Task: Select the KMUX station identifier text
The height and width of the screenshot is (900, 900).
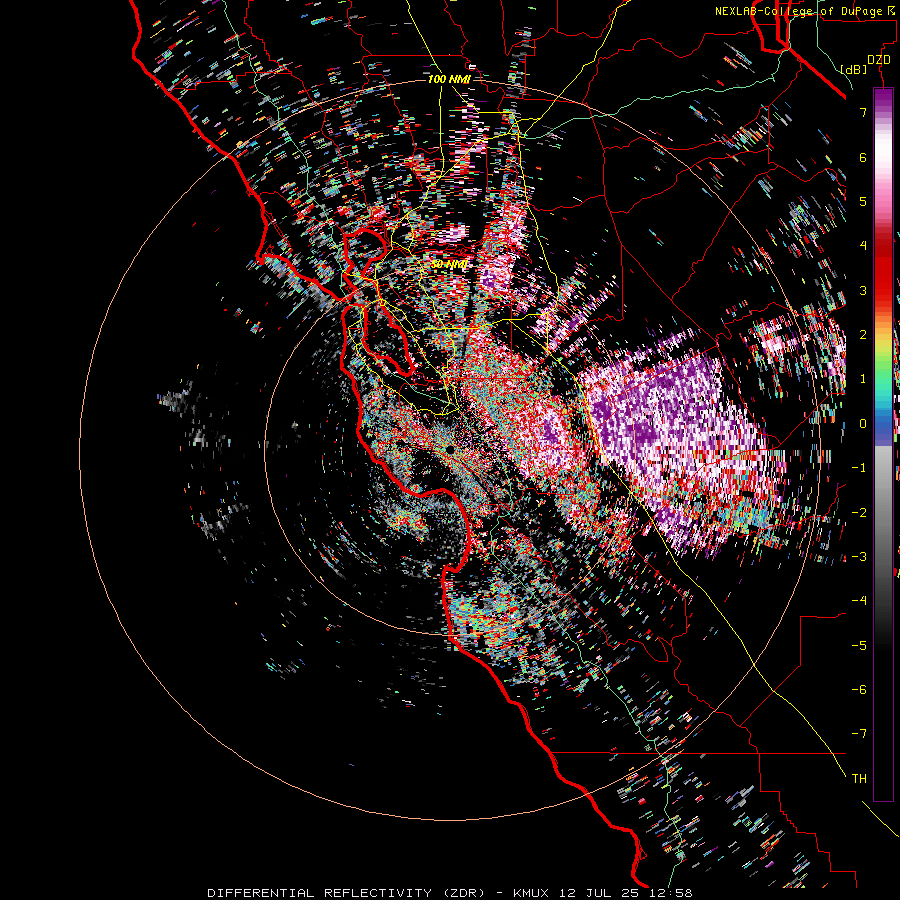Action: click(x=531, y=893)
